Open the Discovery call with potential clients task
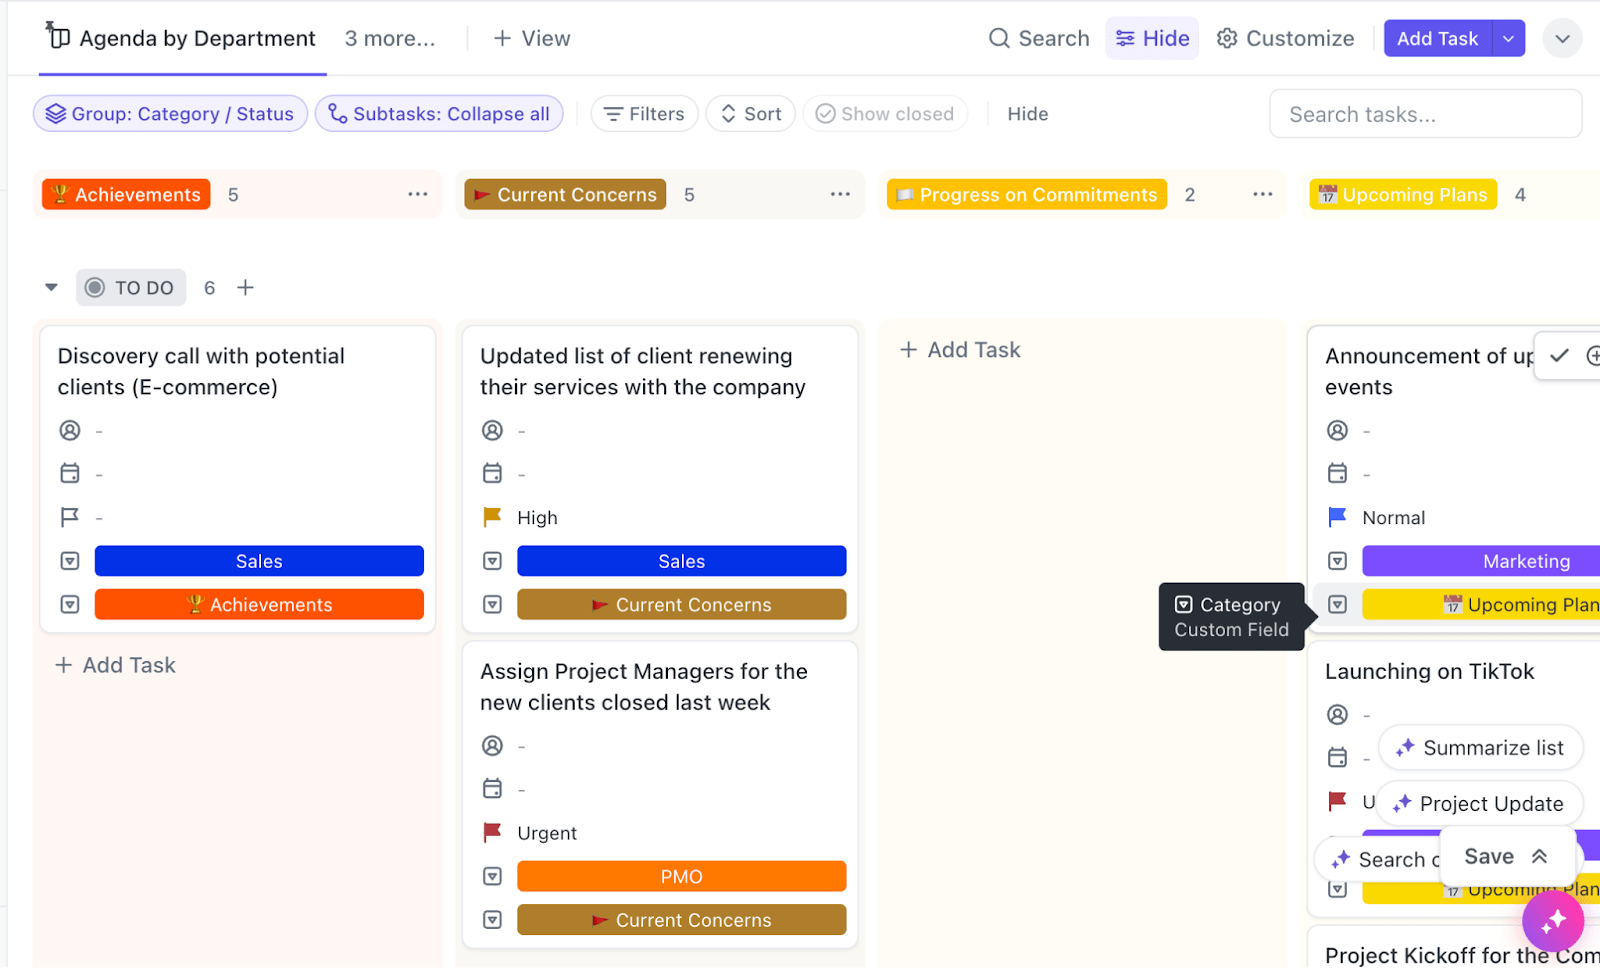 (x=201, y=371)
